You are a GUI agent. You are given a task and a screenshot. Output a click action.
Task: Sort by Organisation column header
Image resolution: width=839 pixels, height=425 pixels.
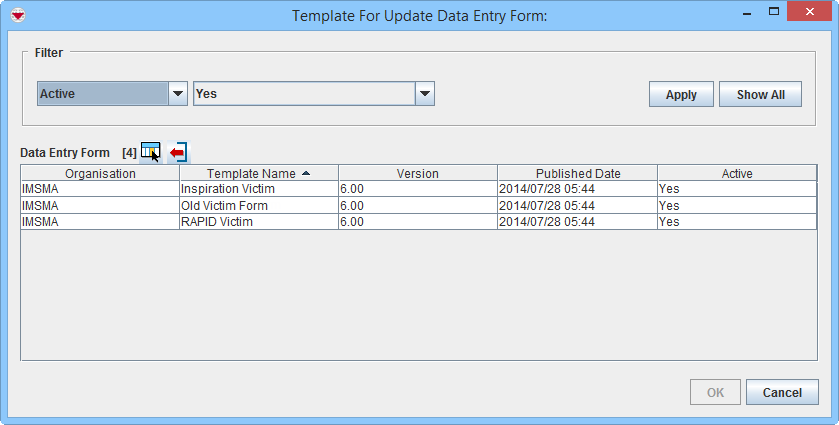(100, 173)
